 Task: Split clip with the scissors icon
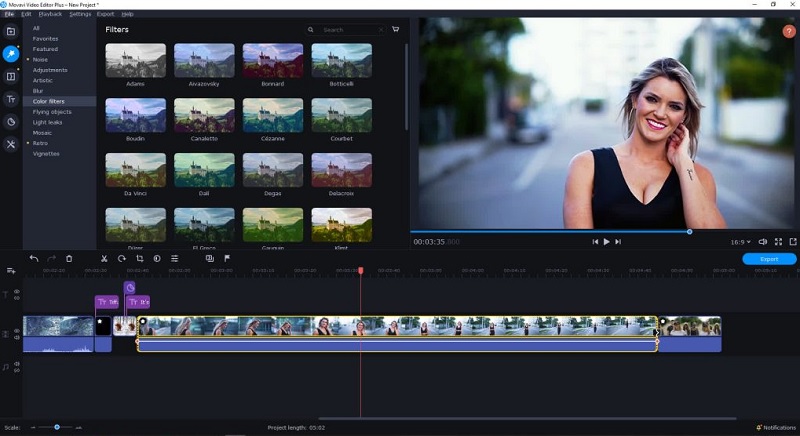[x=104, y=259]
